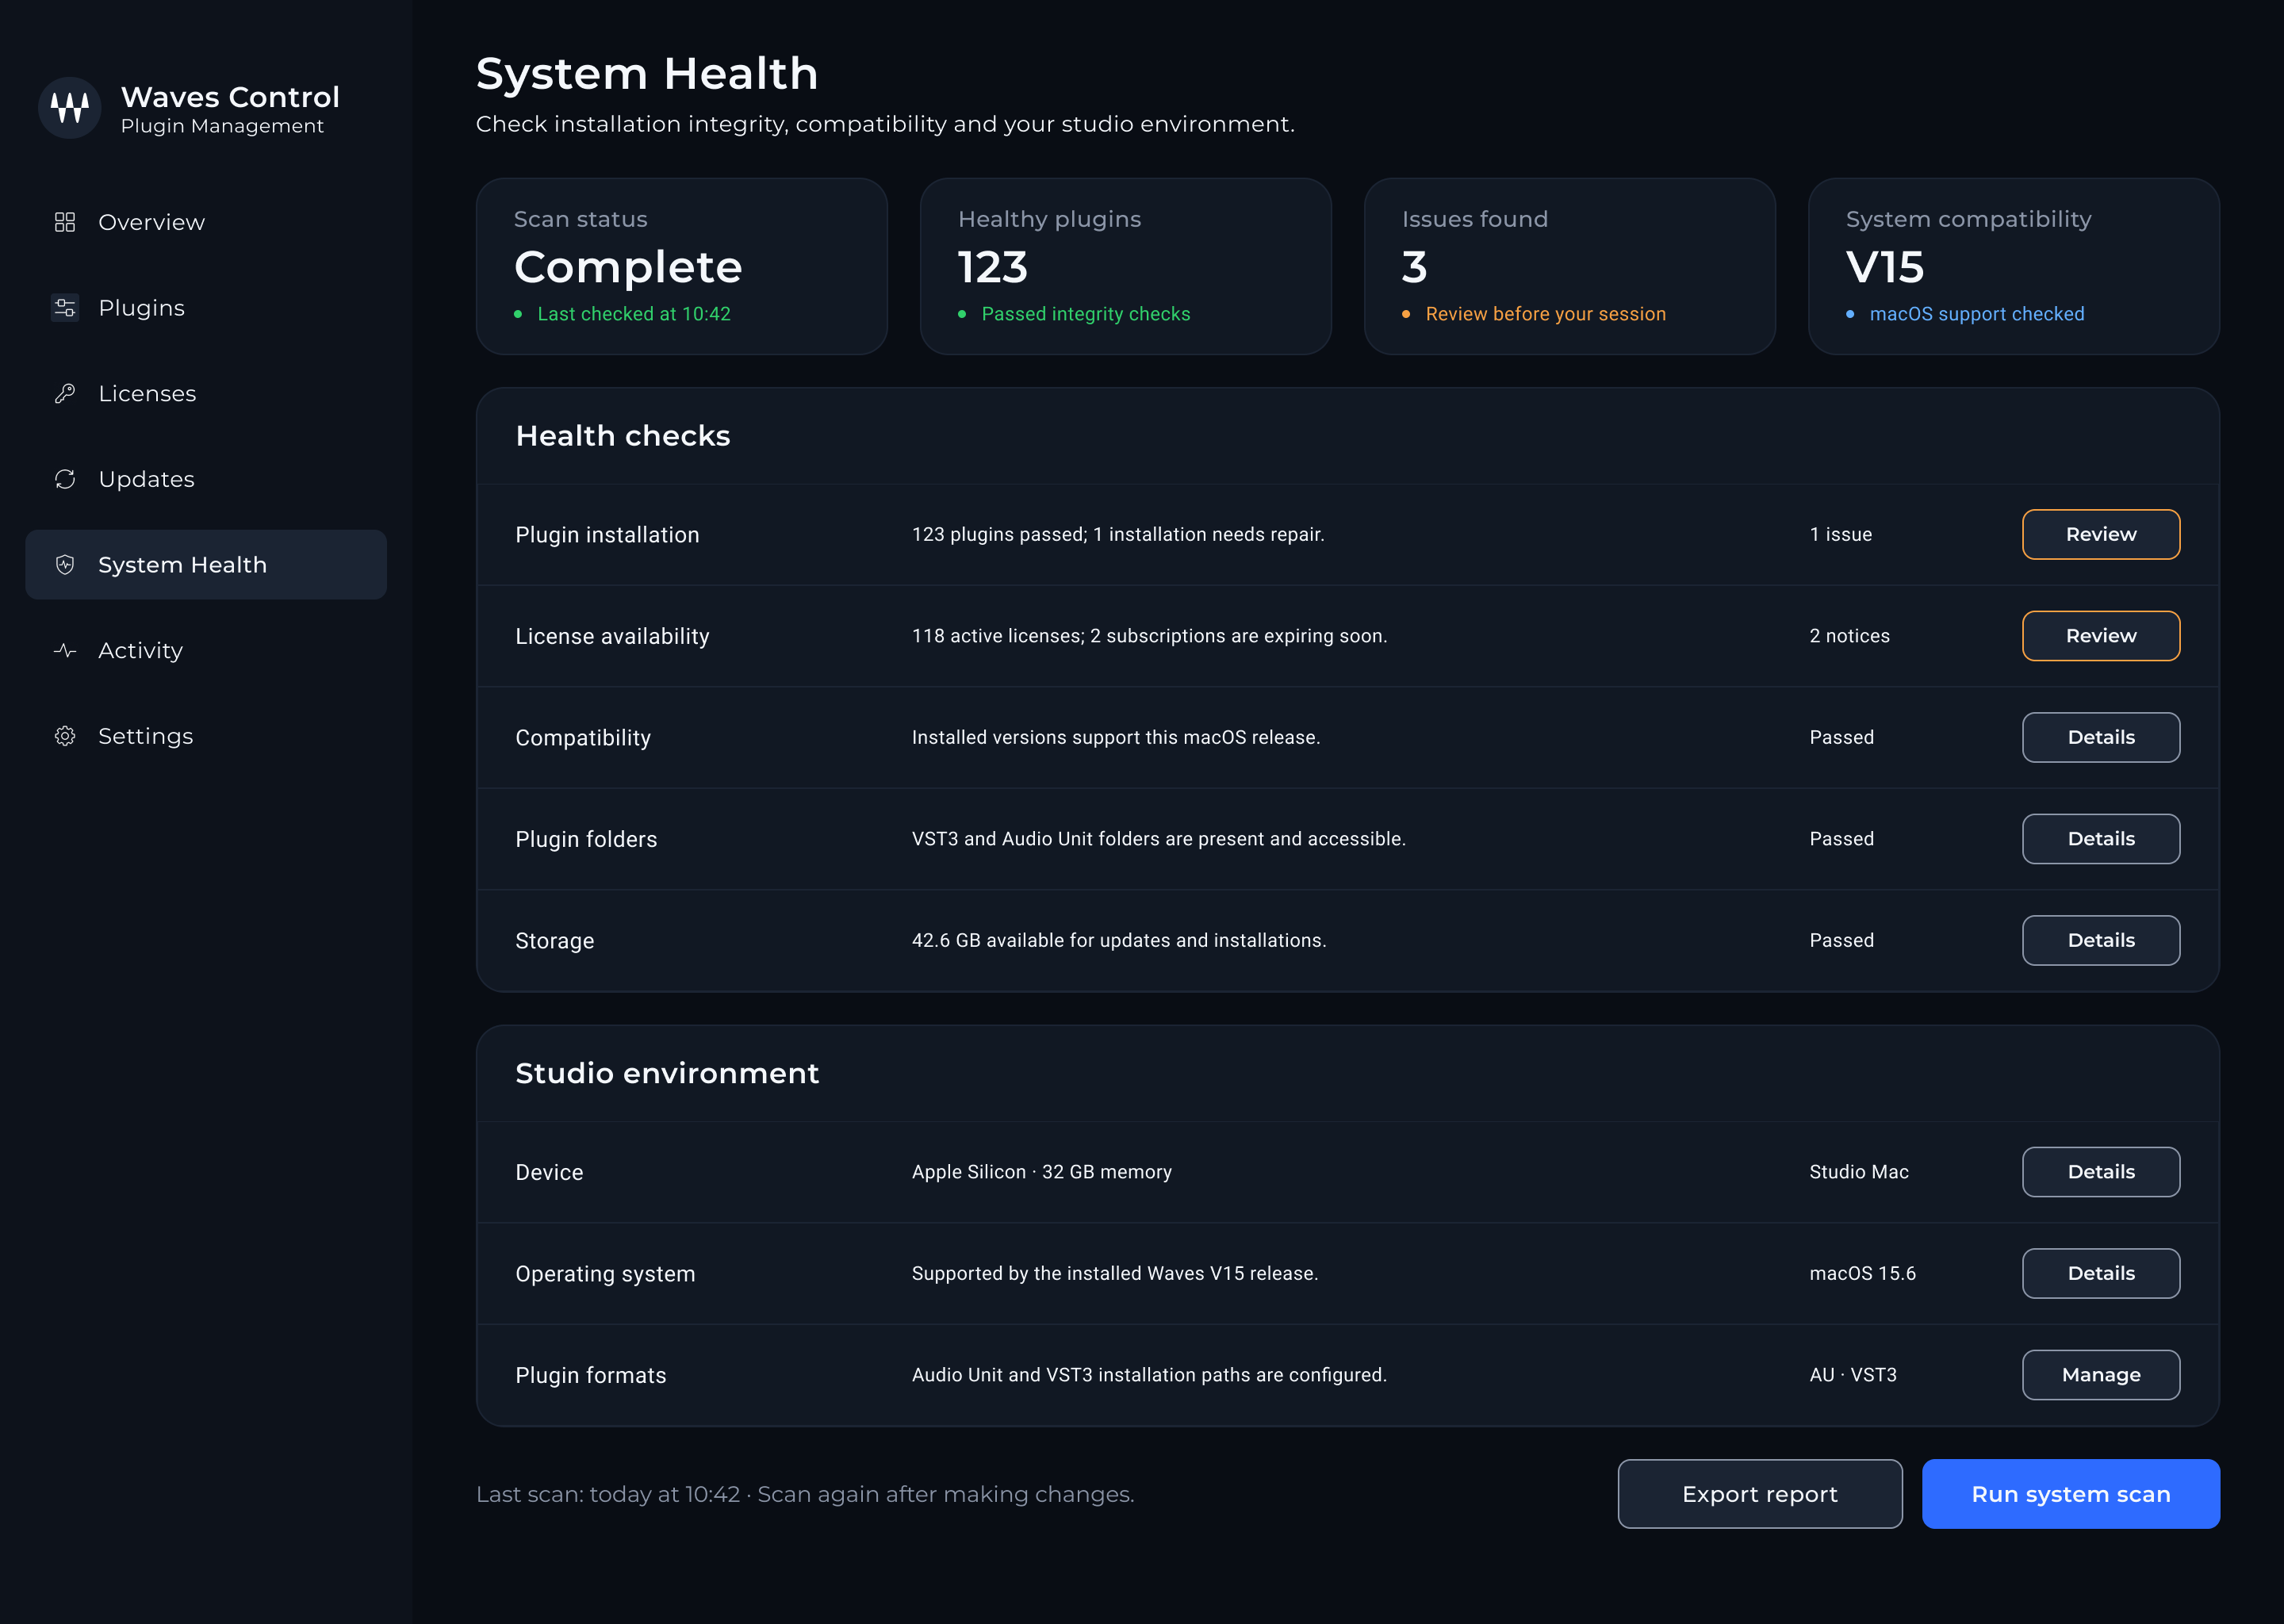The width and height of the screenshot is (2284, 1624).
Task: Click the "AU · VST3" value
Action: tap(1853, 1376)
